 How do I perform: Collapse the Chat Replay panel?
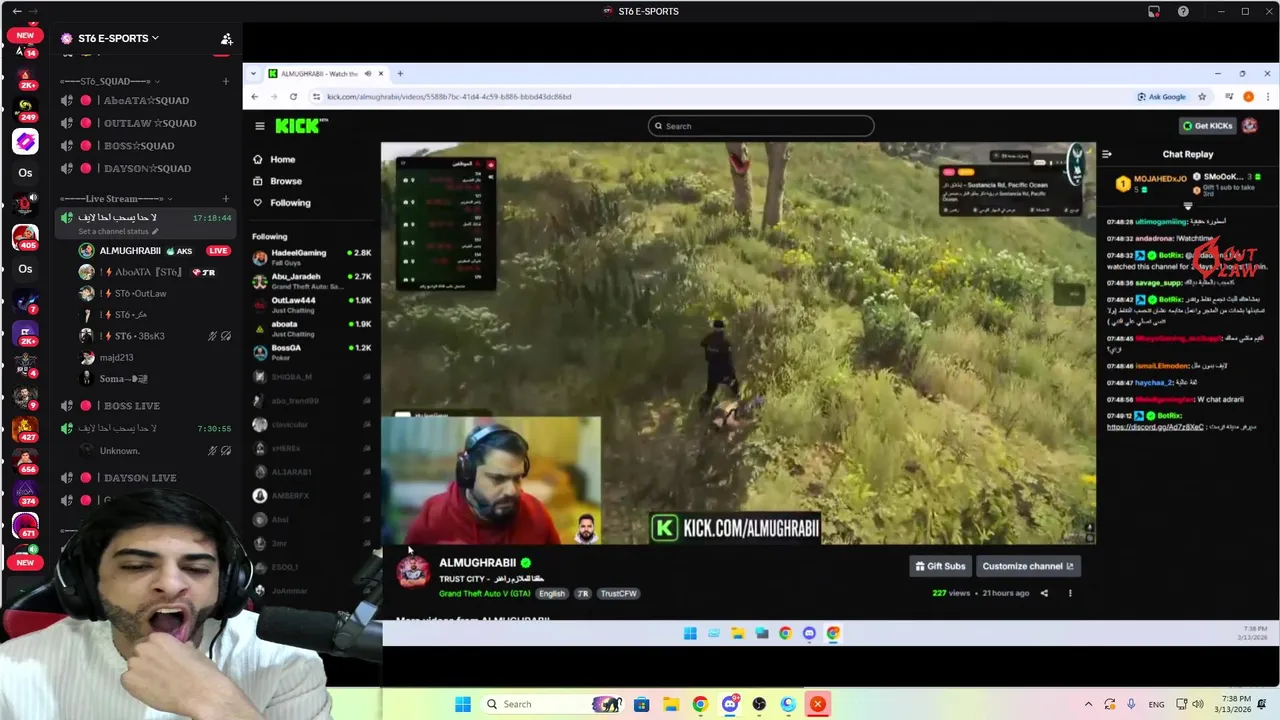1106,154
